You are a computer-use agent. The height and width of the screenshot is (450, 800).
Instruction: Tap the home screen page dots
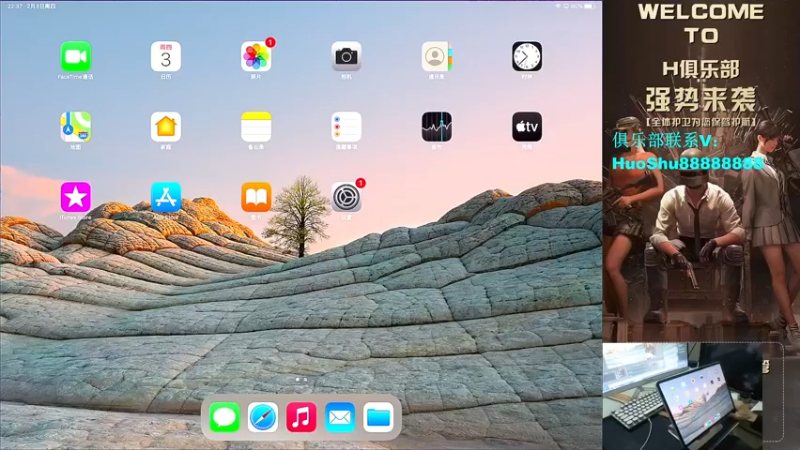(301, 380)
